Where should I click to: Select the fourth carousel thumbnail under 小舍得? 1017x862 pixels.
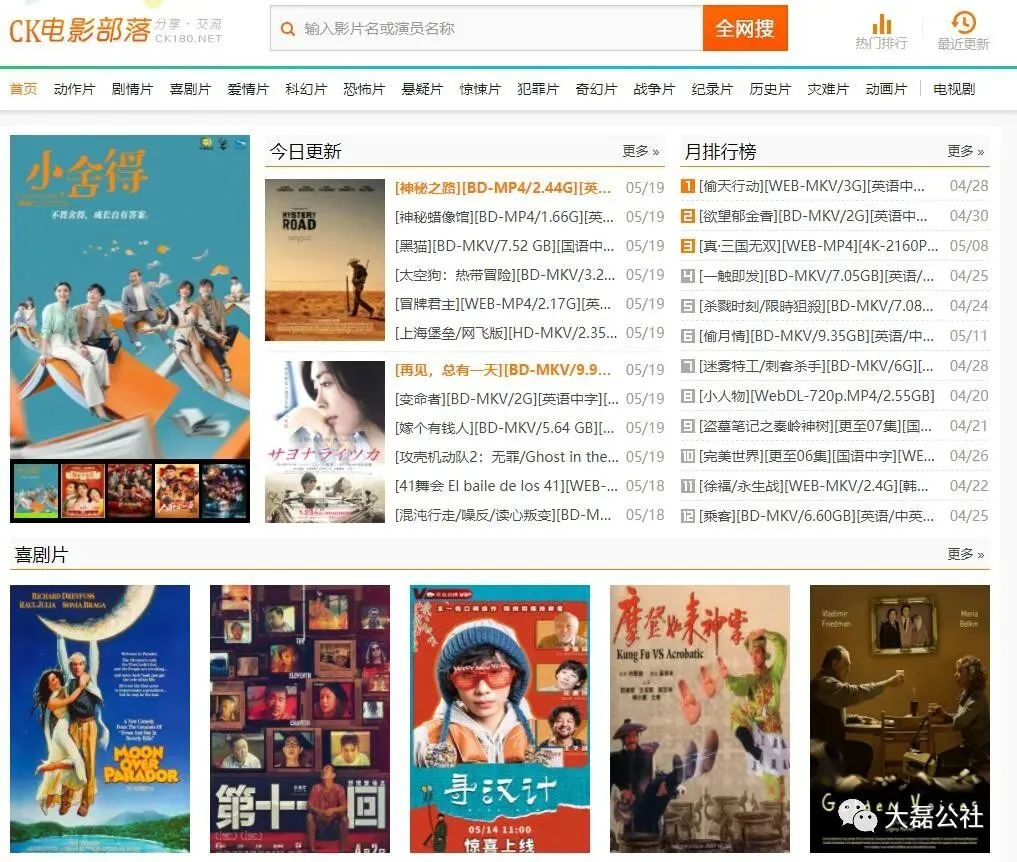click(x=177, y=490)
